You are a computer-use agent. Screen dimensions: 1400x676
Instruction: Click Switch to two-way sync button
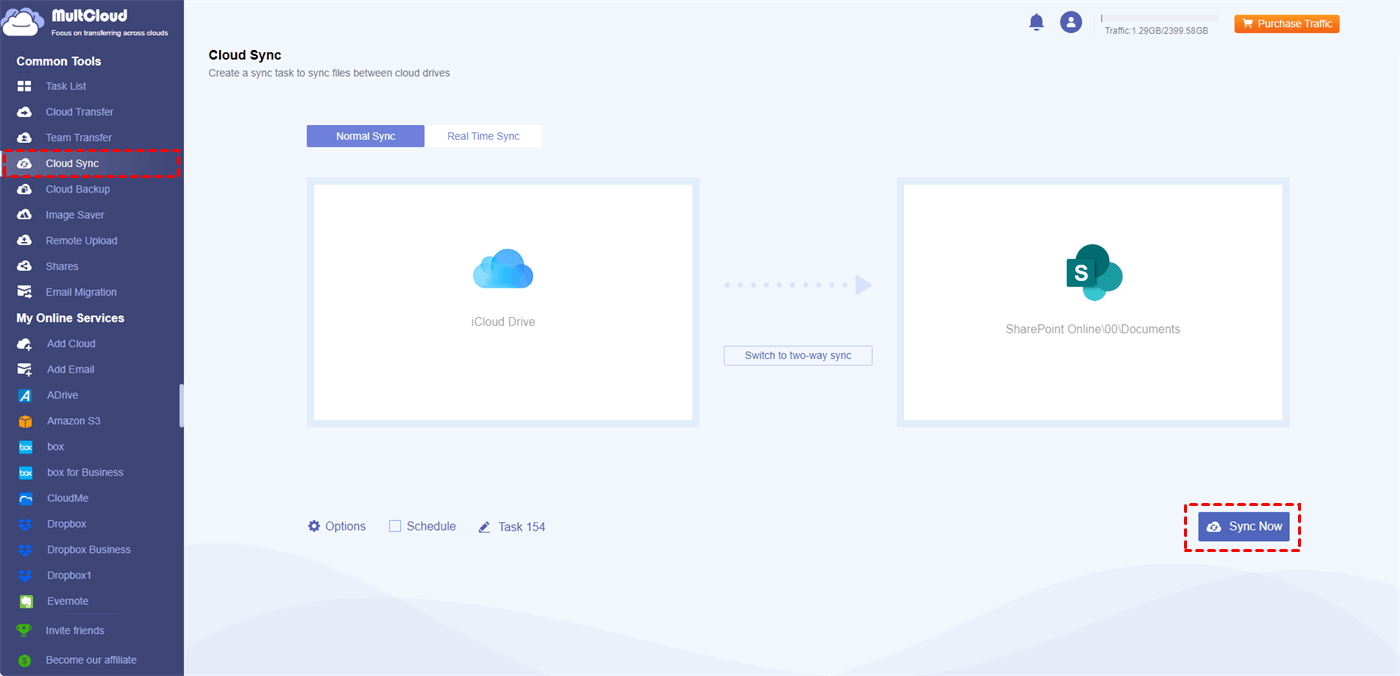tap(798, 355)
